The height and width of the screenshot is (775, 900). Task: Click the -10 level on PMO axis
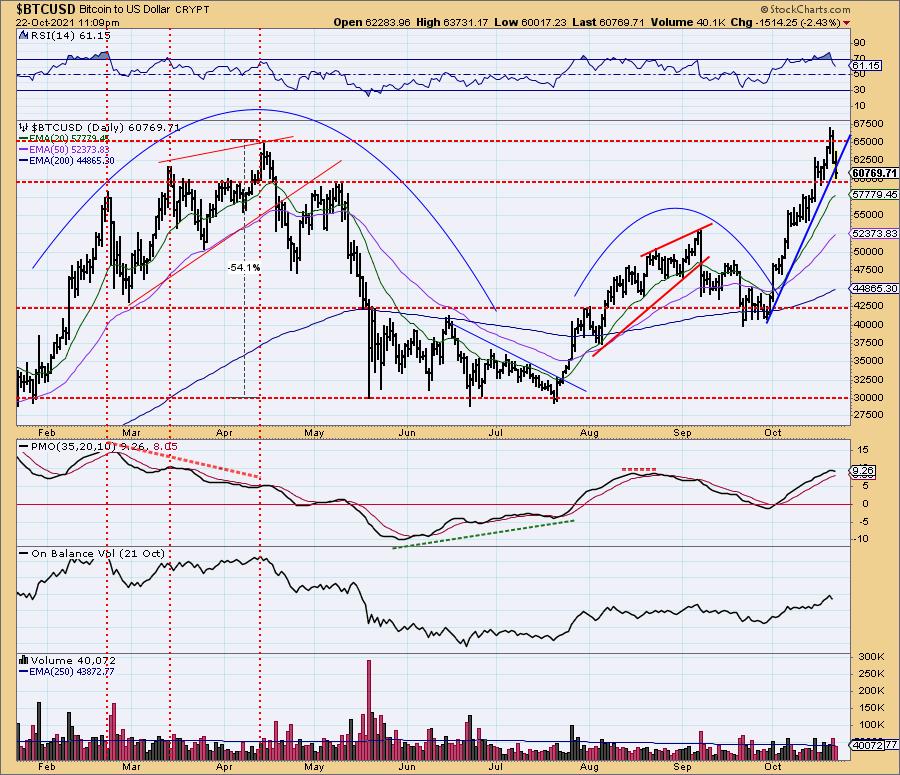coord(861,538)
